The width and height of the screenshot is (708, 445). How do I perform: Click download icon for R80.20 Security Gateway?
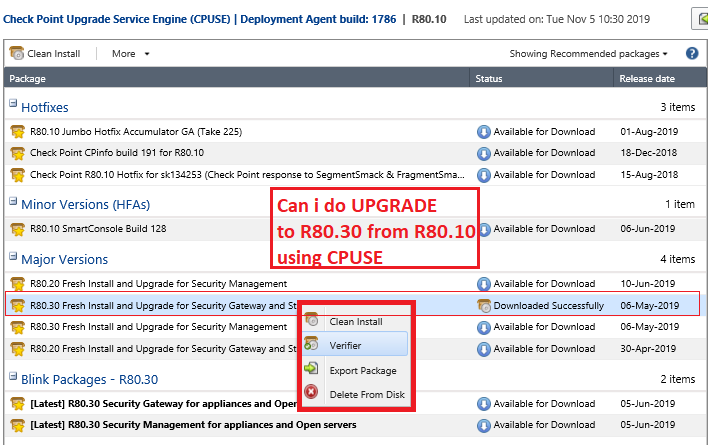click(x=484, y=349)
